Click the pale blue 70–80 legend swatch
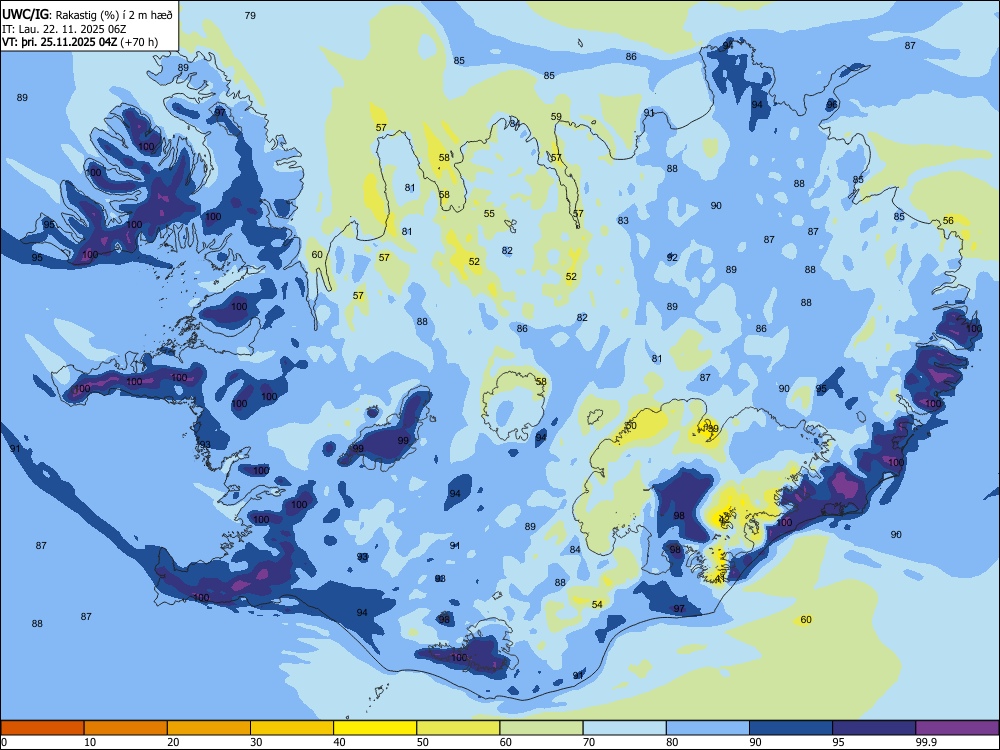Screen dimensions: 1000x750 click(x=624, y=728)
